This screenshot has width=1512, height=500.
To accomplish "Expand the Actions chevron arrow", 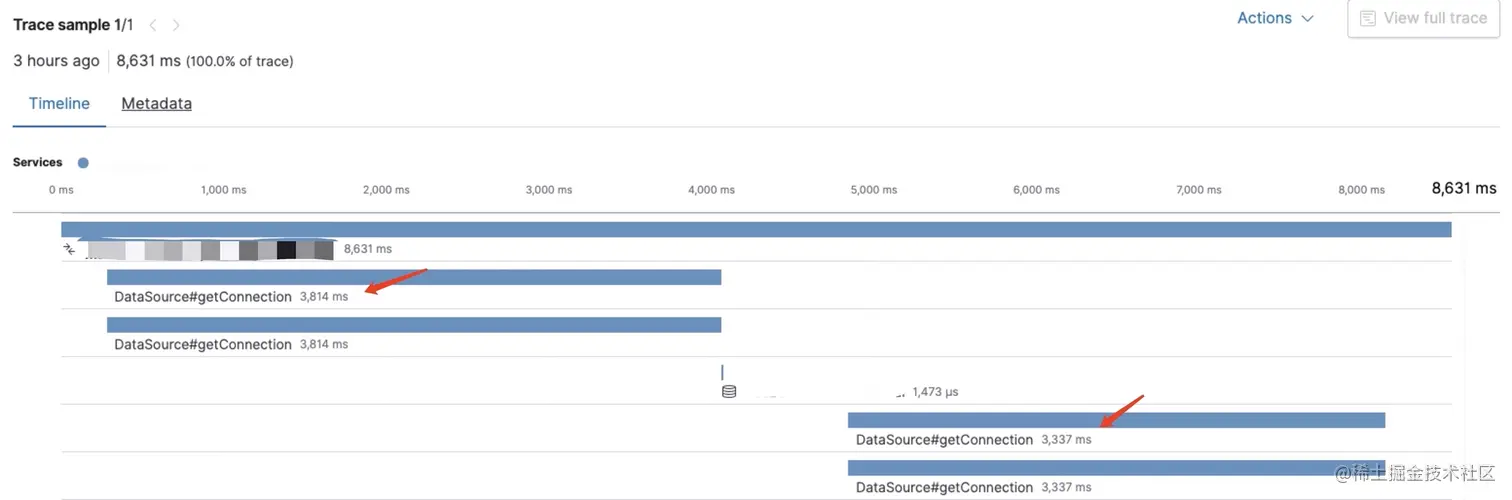I will [x=1306, y=19].
